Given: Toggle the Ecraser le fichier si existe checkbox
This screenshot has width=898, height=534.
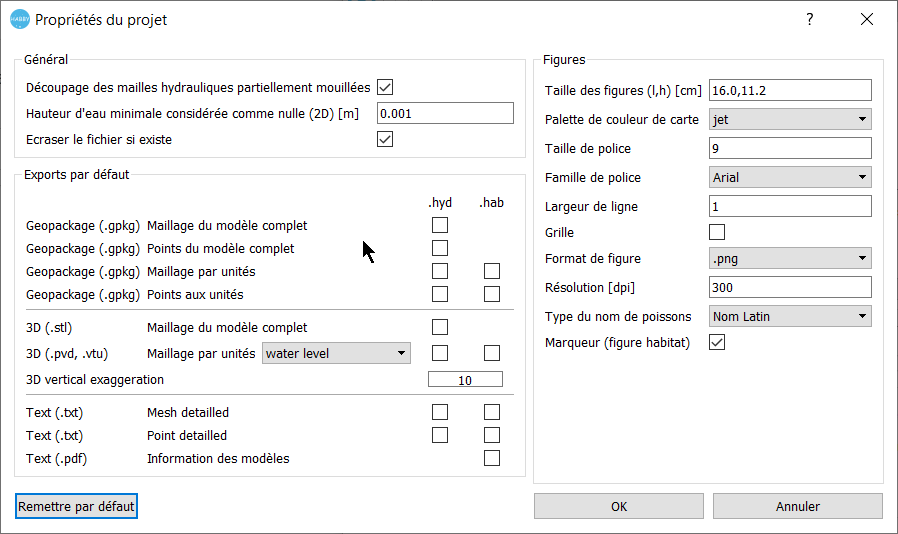Looking at the screenshot, I should click(385, 139).
